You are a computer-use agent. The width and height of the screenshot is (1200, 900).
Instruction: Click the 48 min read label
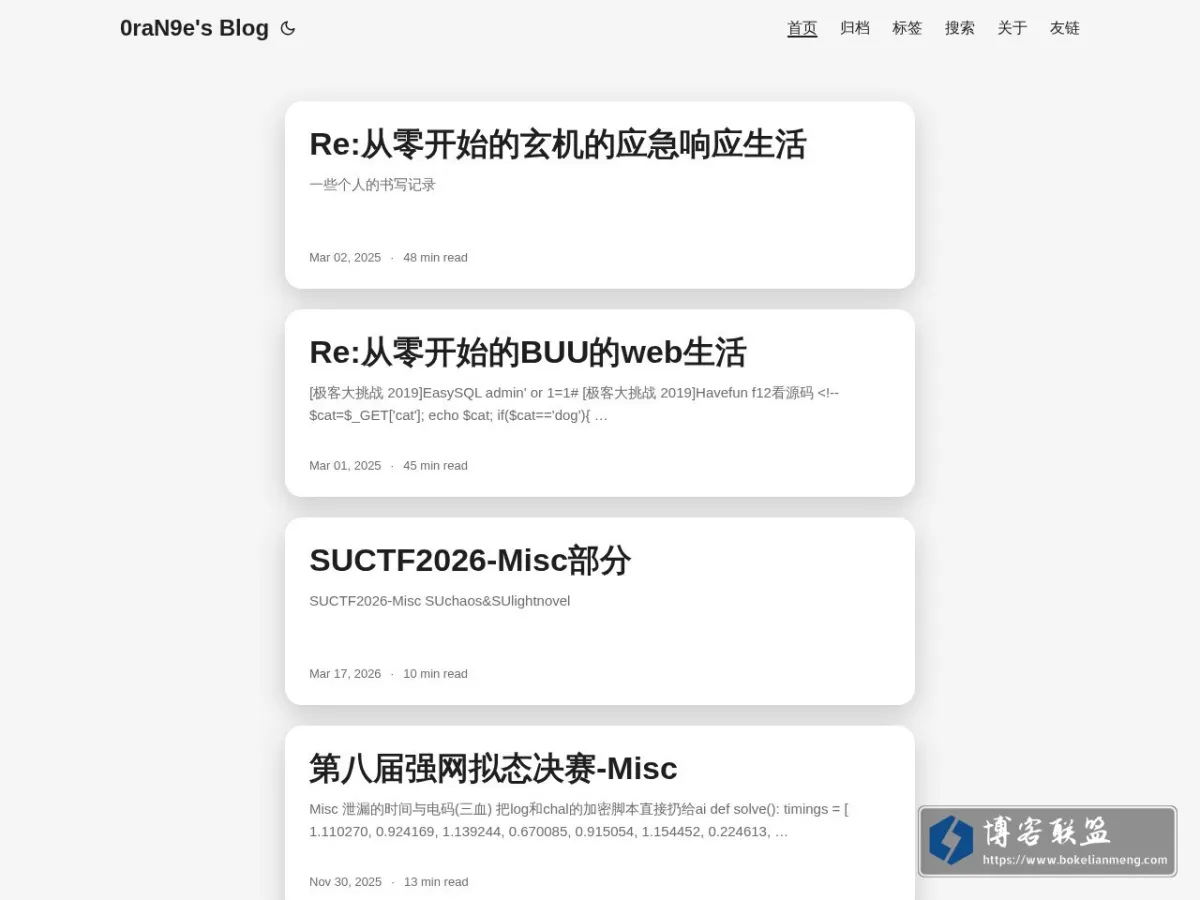tap(435, 257)
